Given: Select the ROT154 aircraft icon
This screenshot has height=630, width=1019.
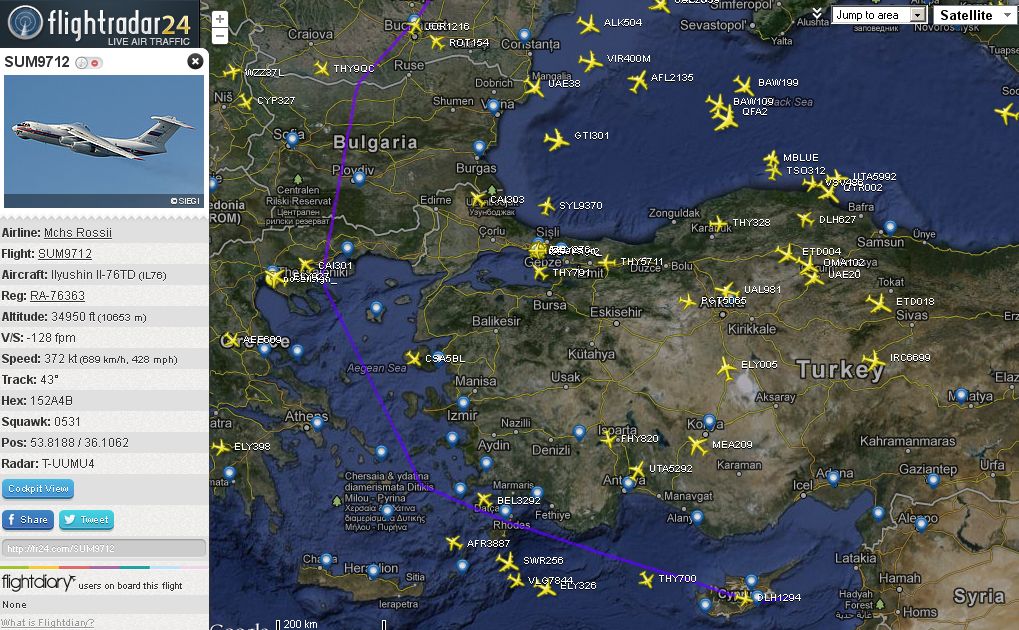Looking at the screenshot, I should pos(437,43).
